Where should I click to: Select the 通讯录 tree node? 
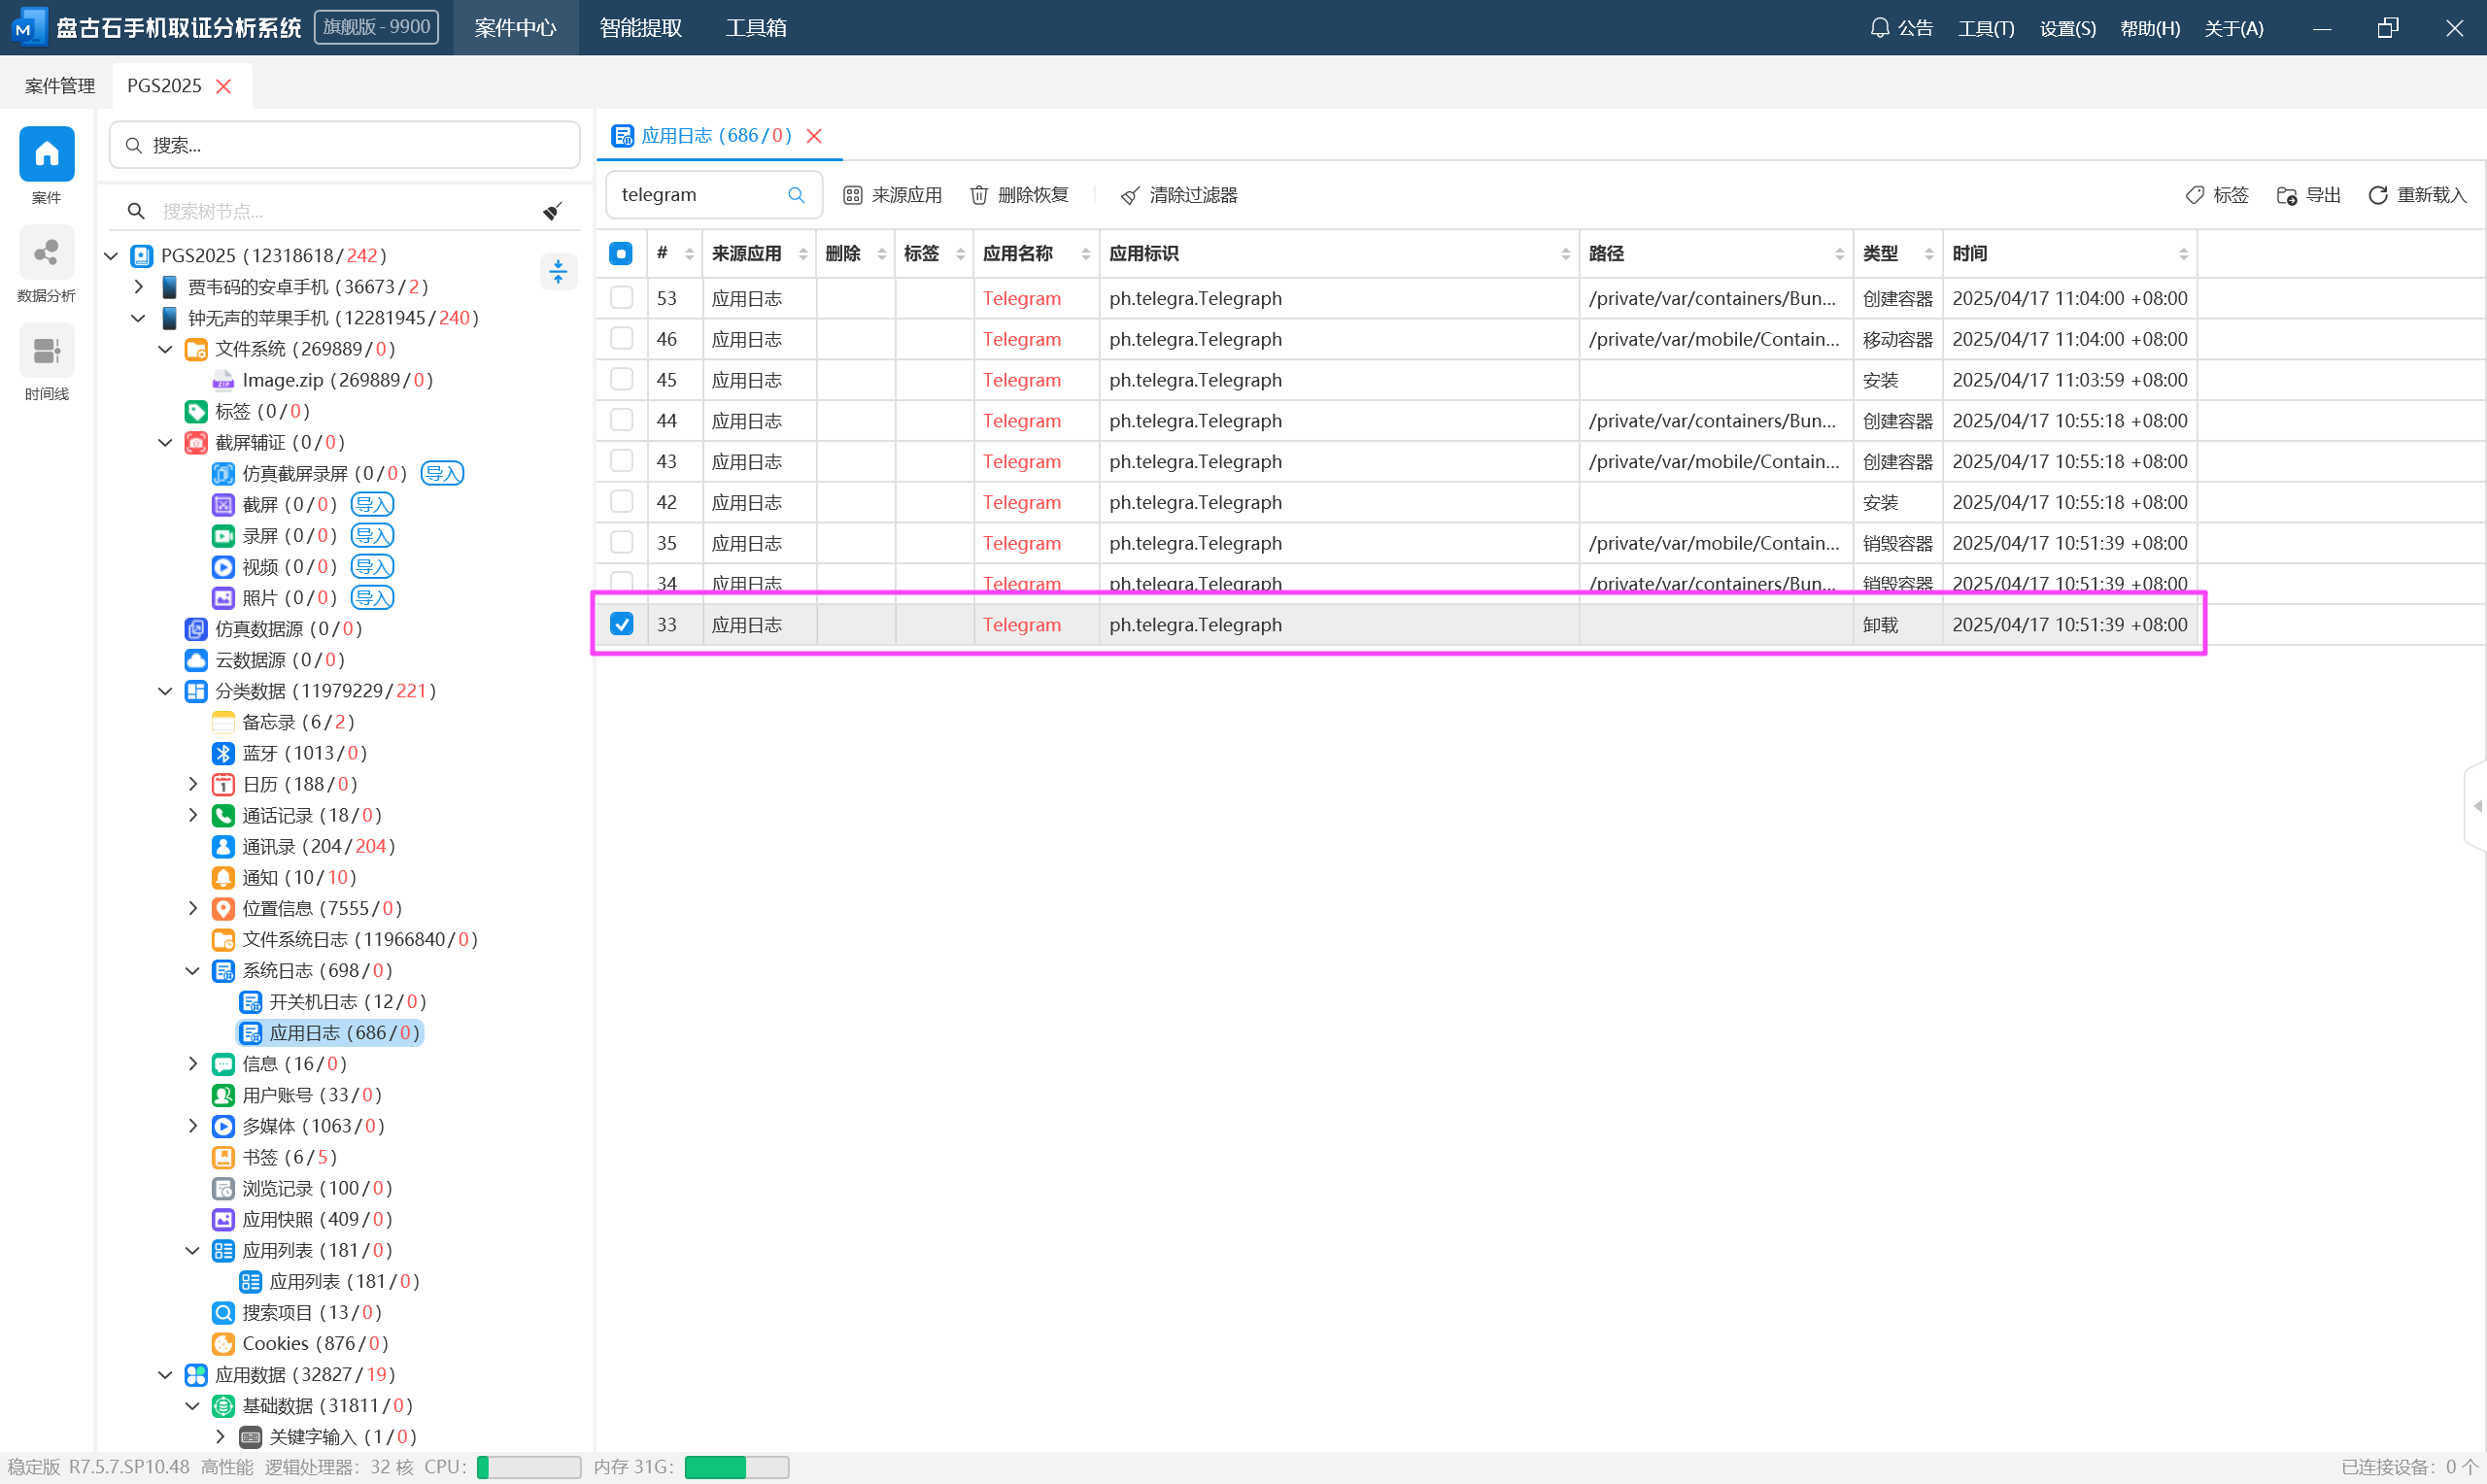(304, 846)
